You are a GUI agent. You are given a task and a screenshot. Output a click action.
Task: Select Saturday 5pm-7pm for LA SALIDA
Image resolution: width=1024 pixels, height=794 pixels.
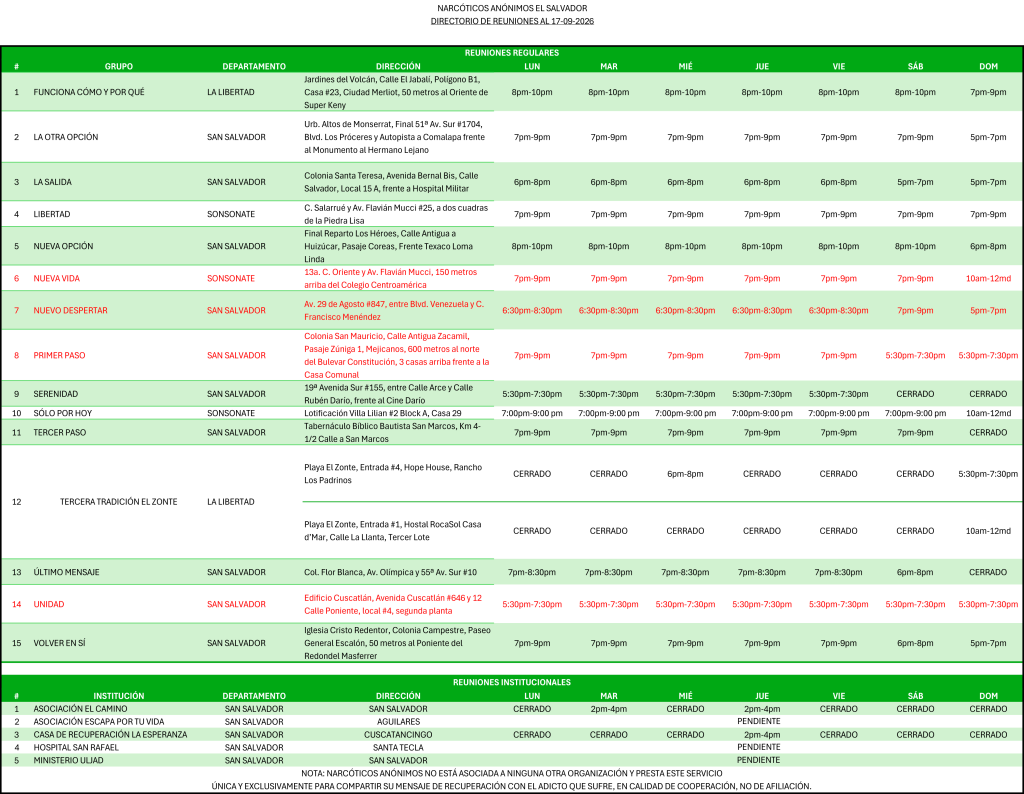915,182
